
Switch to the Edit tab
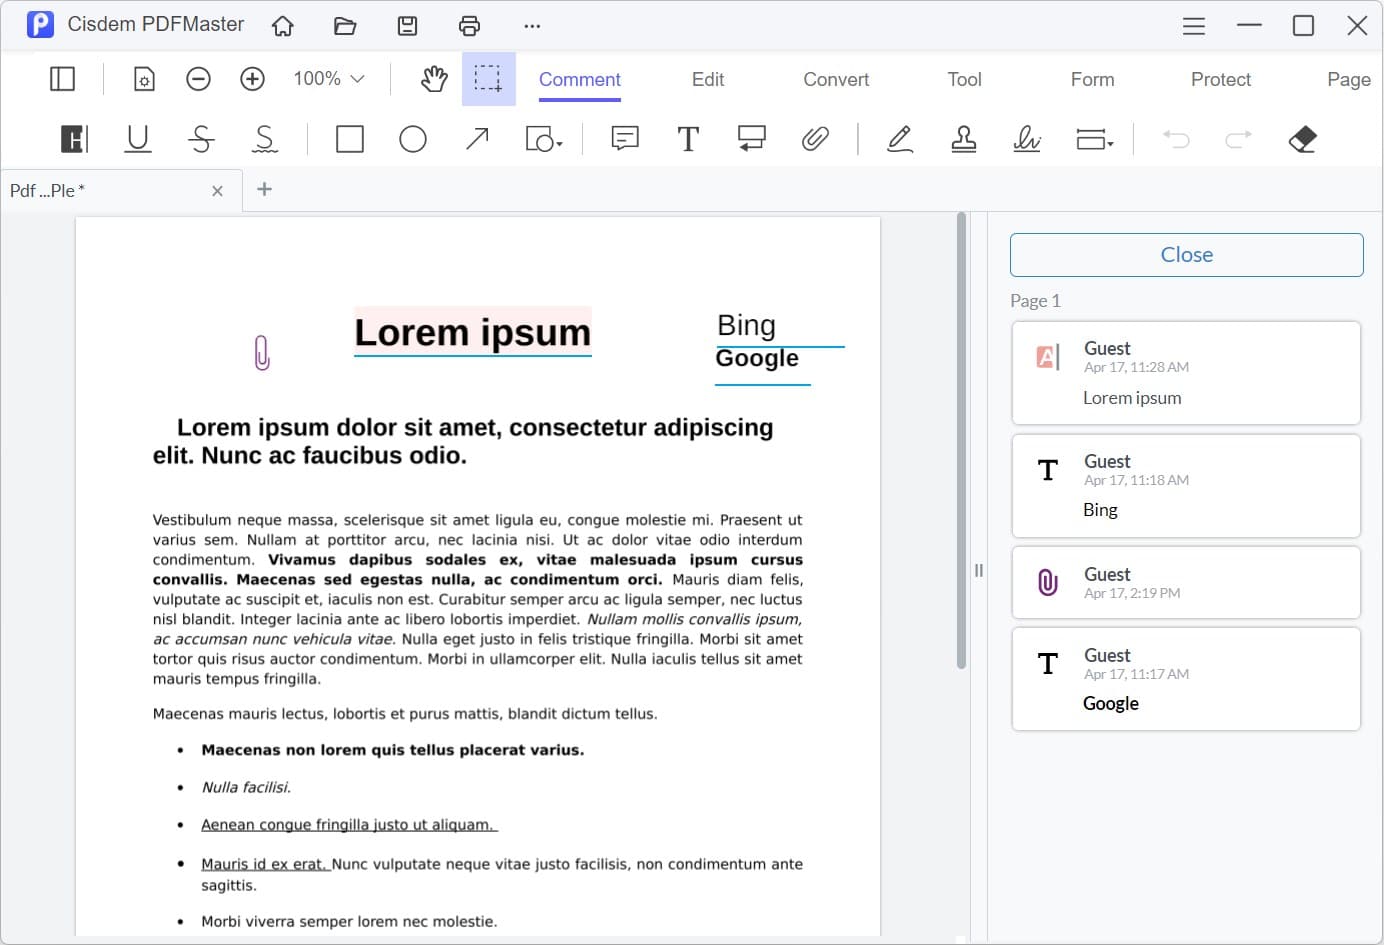click(707, 79)
